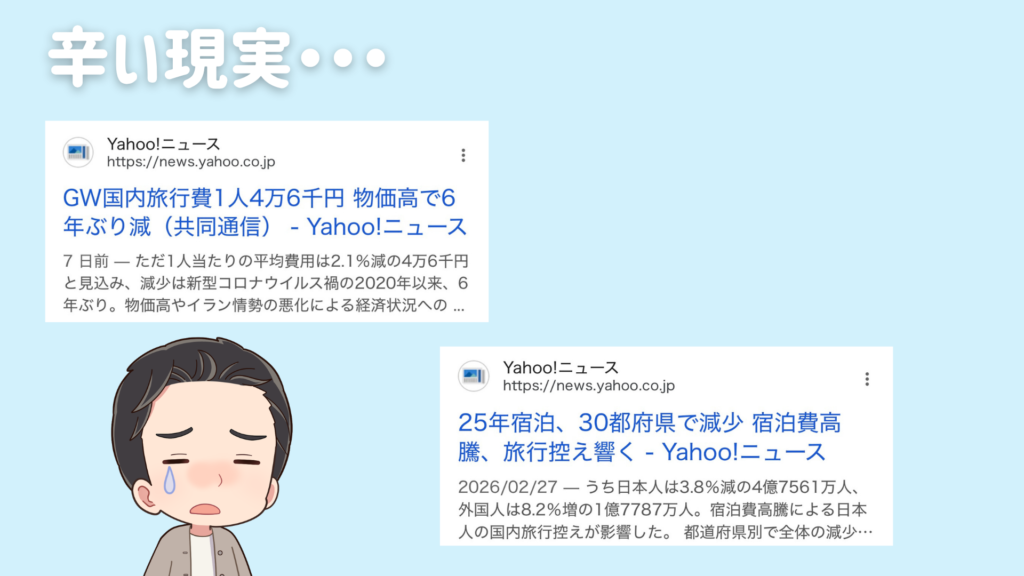The width and height of the screenshot is (1024, 576).
Task: Click the snippet text starting 7 日前
Action: 266,283
